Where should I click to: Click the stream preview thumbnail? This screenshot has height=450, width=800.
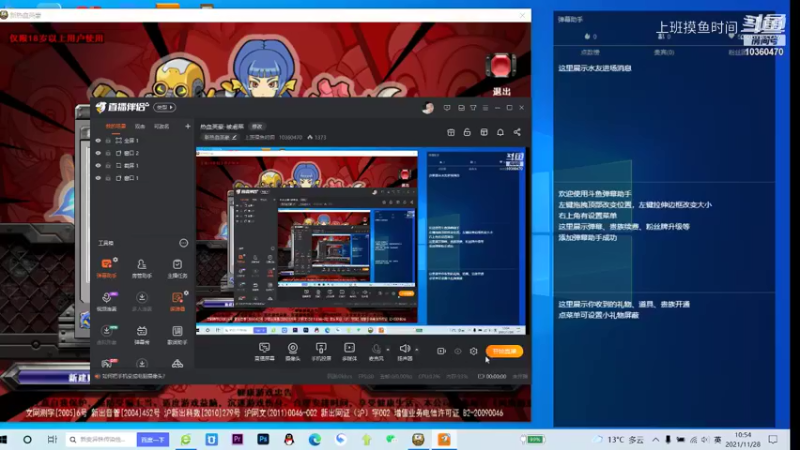(361, 241)
